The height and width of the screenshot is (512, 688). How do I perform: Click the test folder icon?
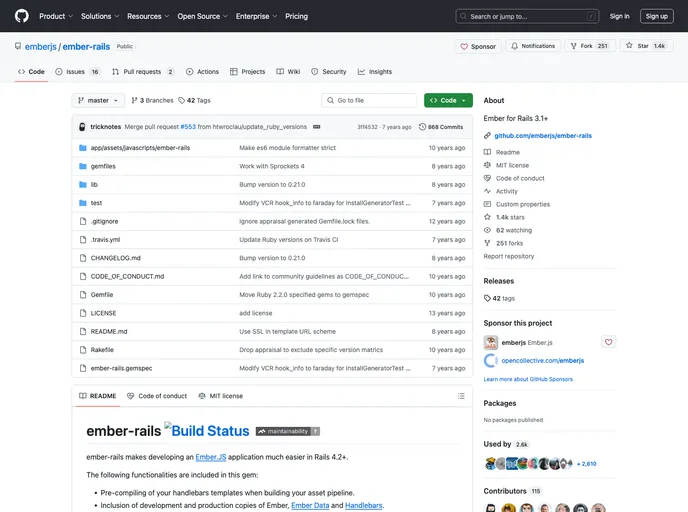point(82,203)
